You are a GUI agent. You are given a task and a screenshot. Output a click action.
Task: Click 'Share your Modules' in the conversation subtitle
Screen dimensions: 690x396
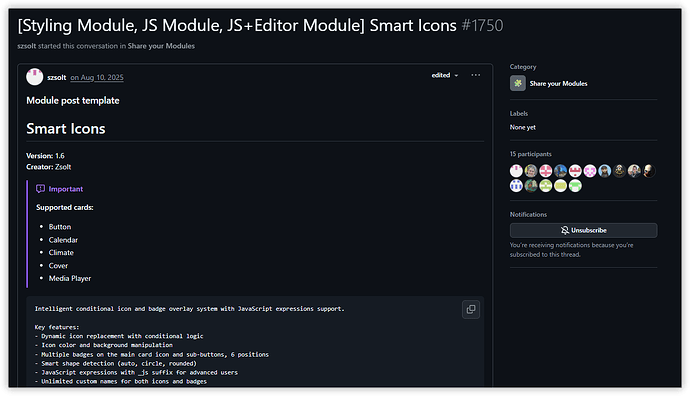click(161, 46)
